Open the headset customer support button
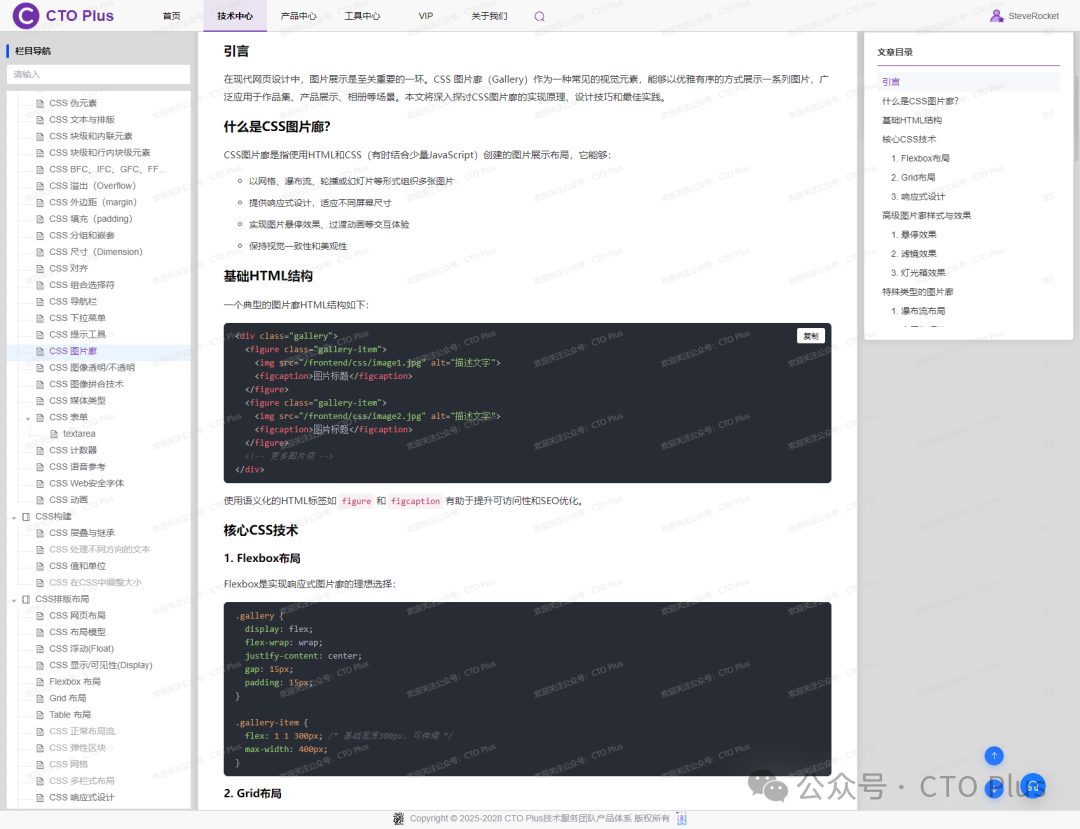This screenshot has height=829, width=1080. (x=1032, y=786)
